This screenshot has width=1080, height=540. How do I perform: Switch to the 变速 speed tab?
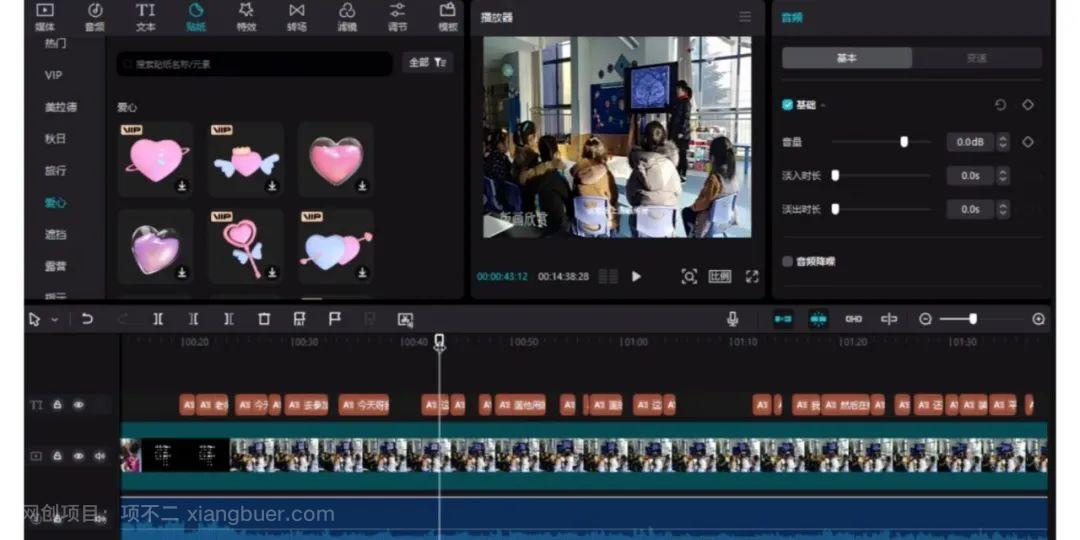976,58
